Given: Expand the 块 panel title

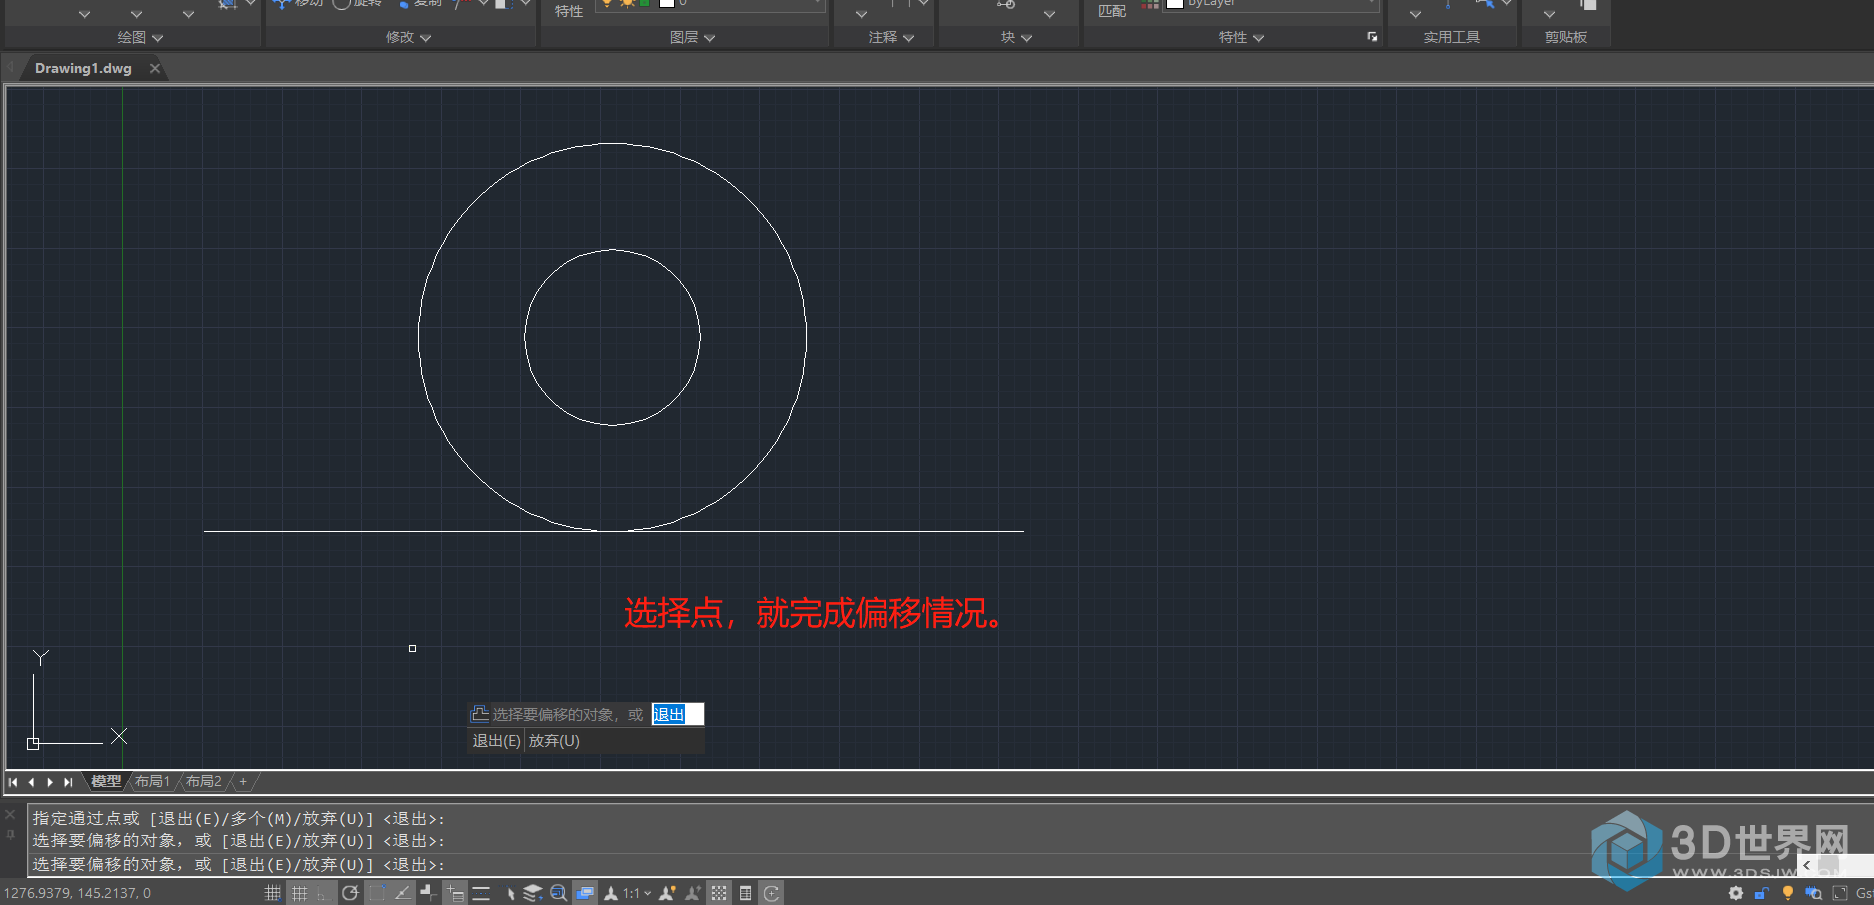Looking at the screenshot, I should (x=1016, y=37).
